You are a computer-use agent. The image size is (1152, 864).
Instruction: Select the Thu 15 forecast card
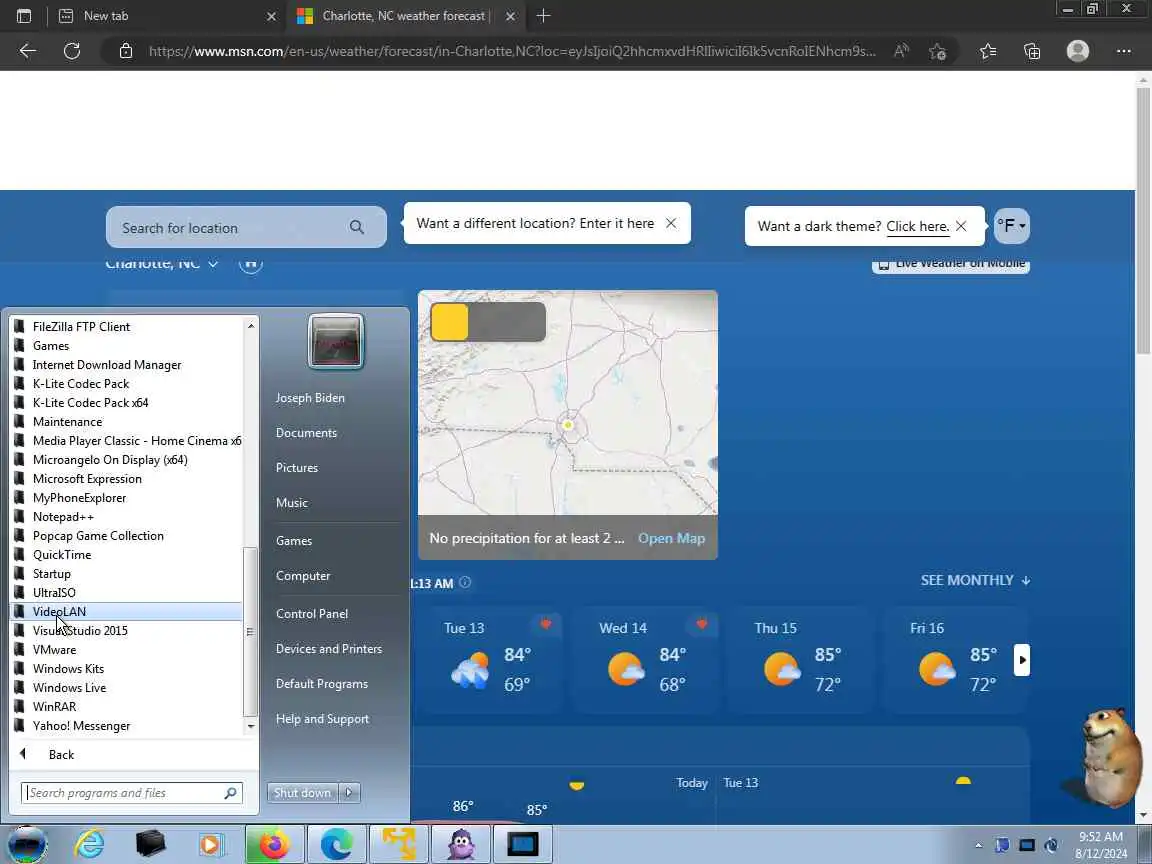tap(800, 660)
